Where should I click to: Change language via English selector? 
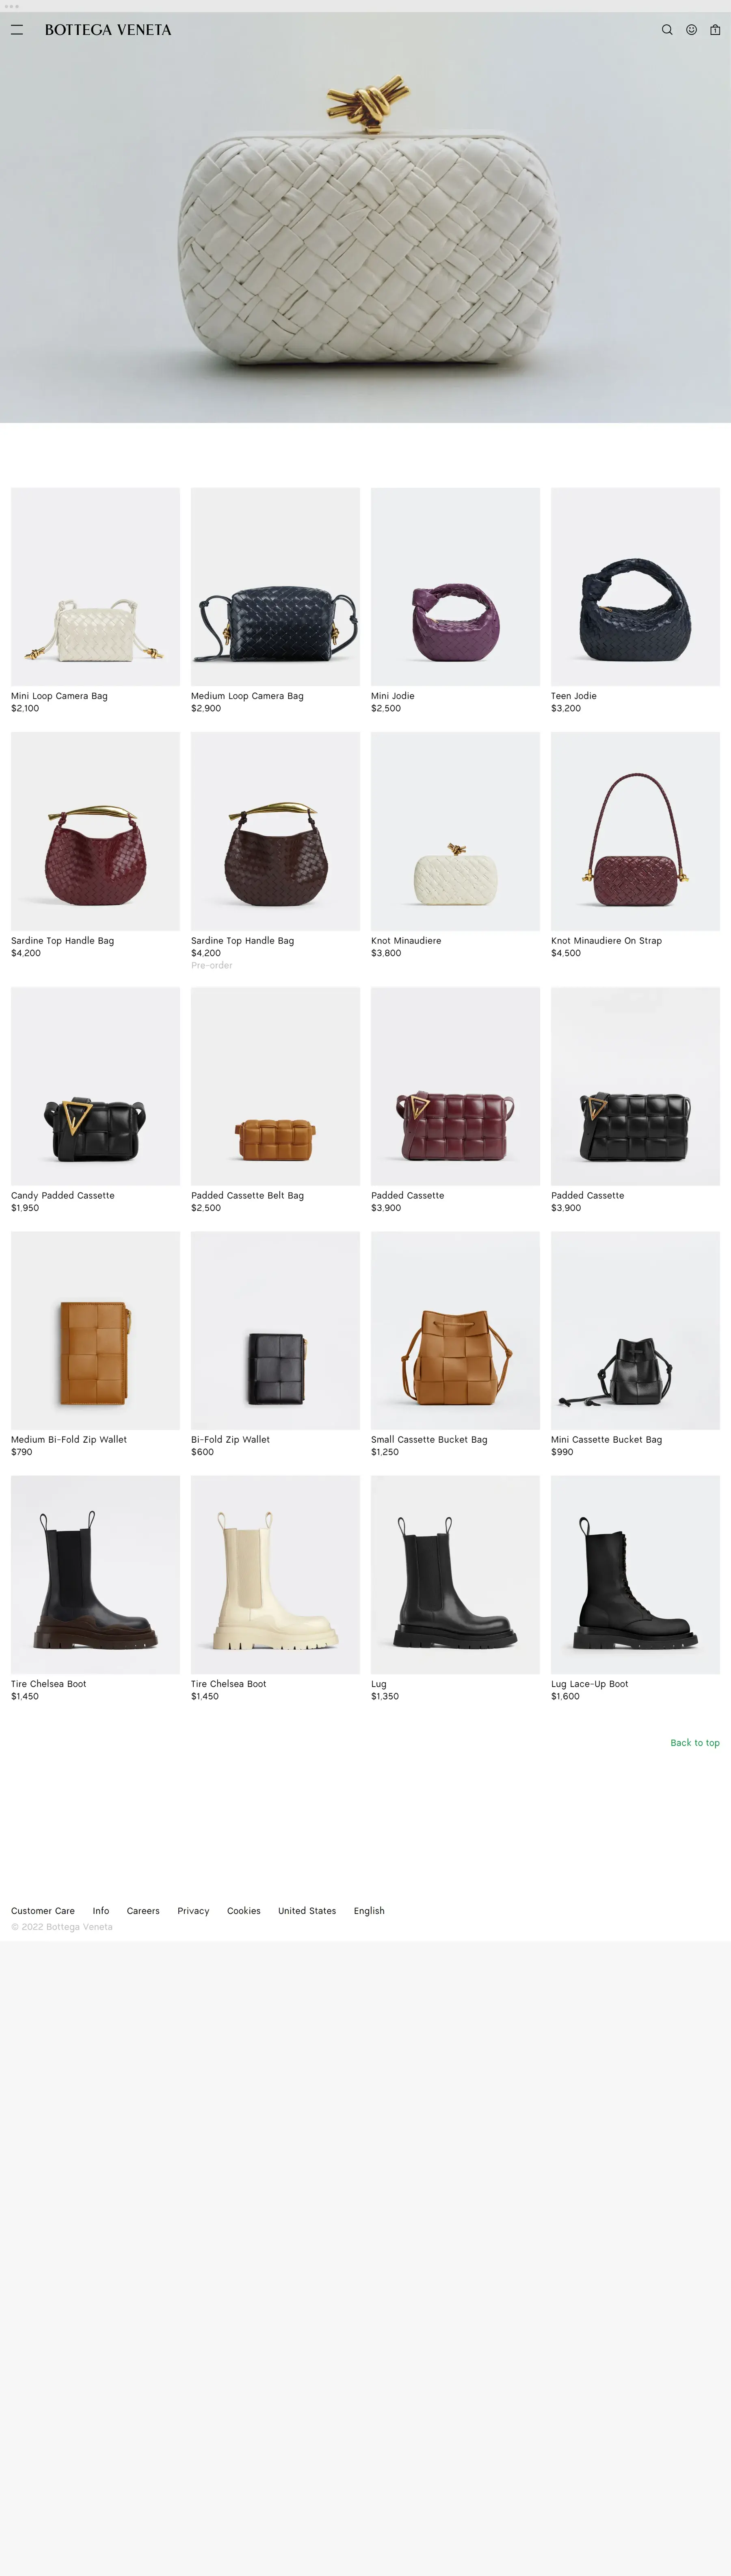click(x=369, y=1911)
